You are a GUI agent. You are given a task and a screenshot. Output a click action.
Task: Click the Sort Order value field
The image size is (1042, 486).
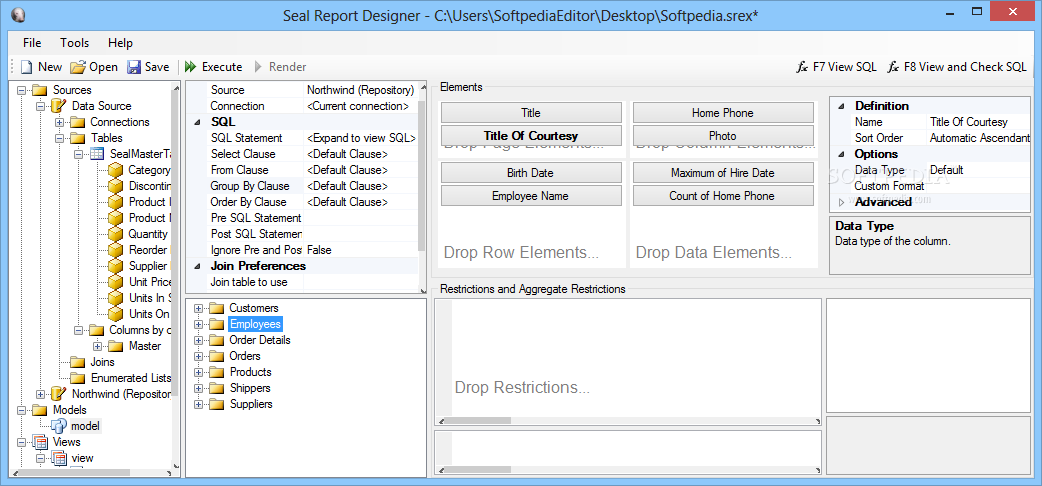[x=978, y=138]
